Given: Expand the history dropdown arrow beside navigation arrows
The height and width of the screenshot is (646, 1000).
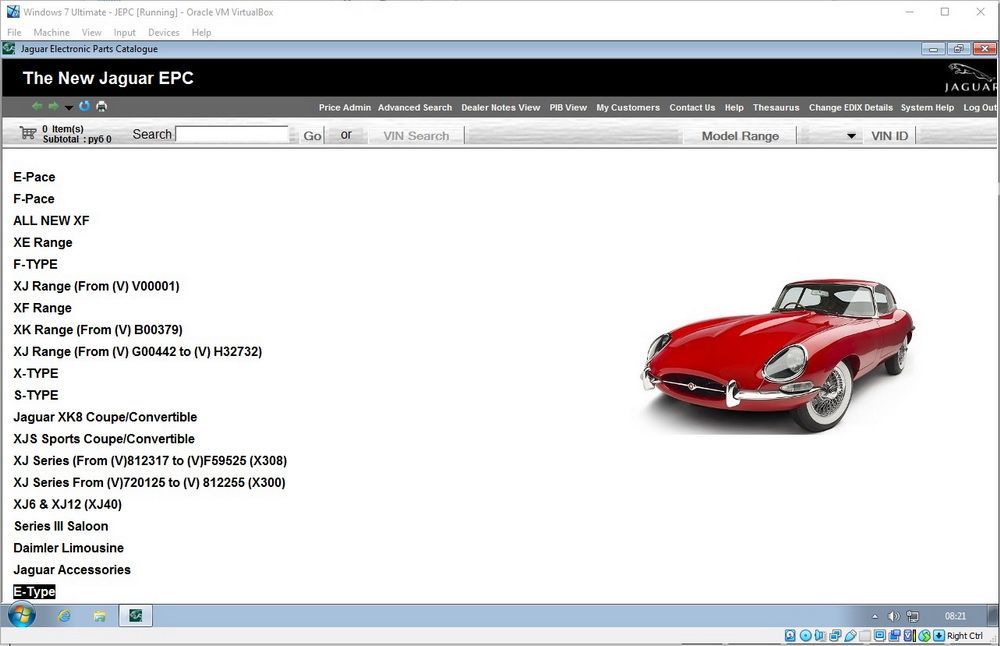Looking at the screenshot, I should [69, 108].
